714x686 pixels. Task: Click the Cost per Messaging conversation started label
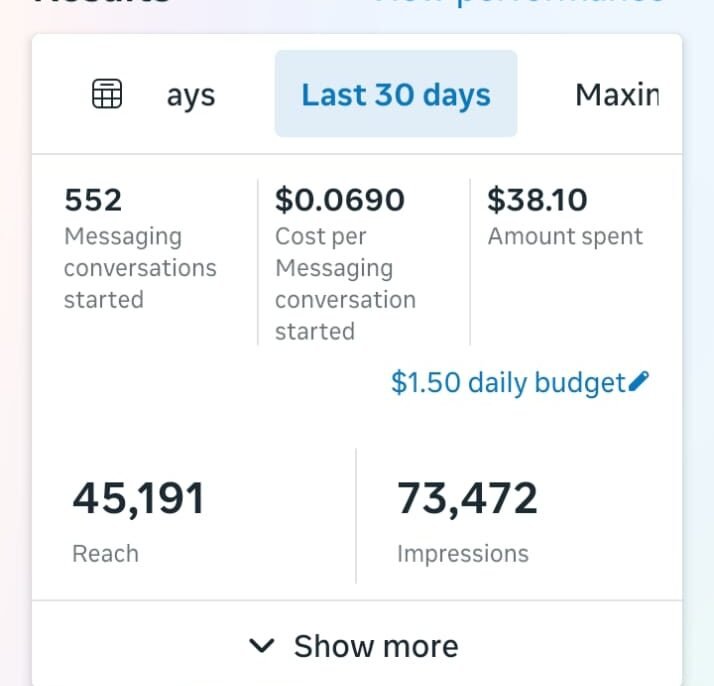tap(345, 284)
